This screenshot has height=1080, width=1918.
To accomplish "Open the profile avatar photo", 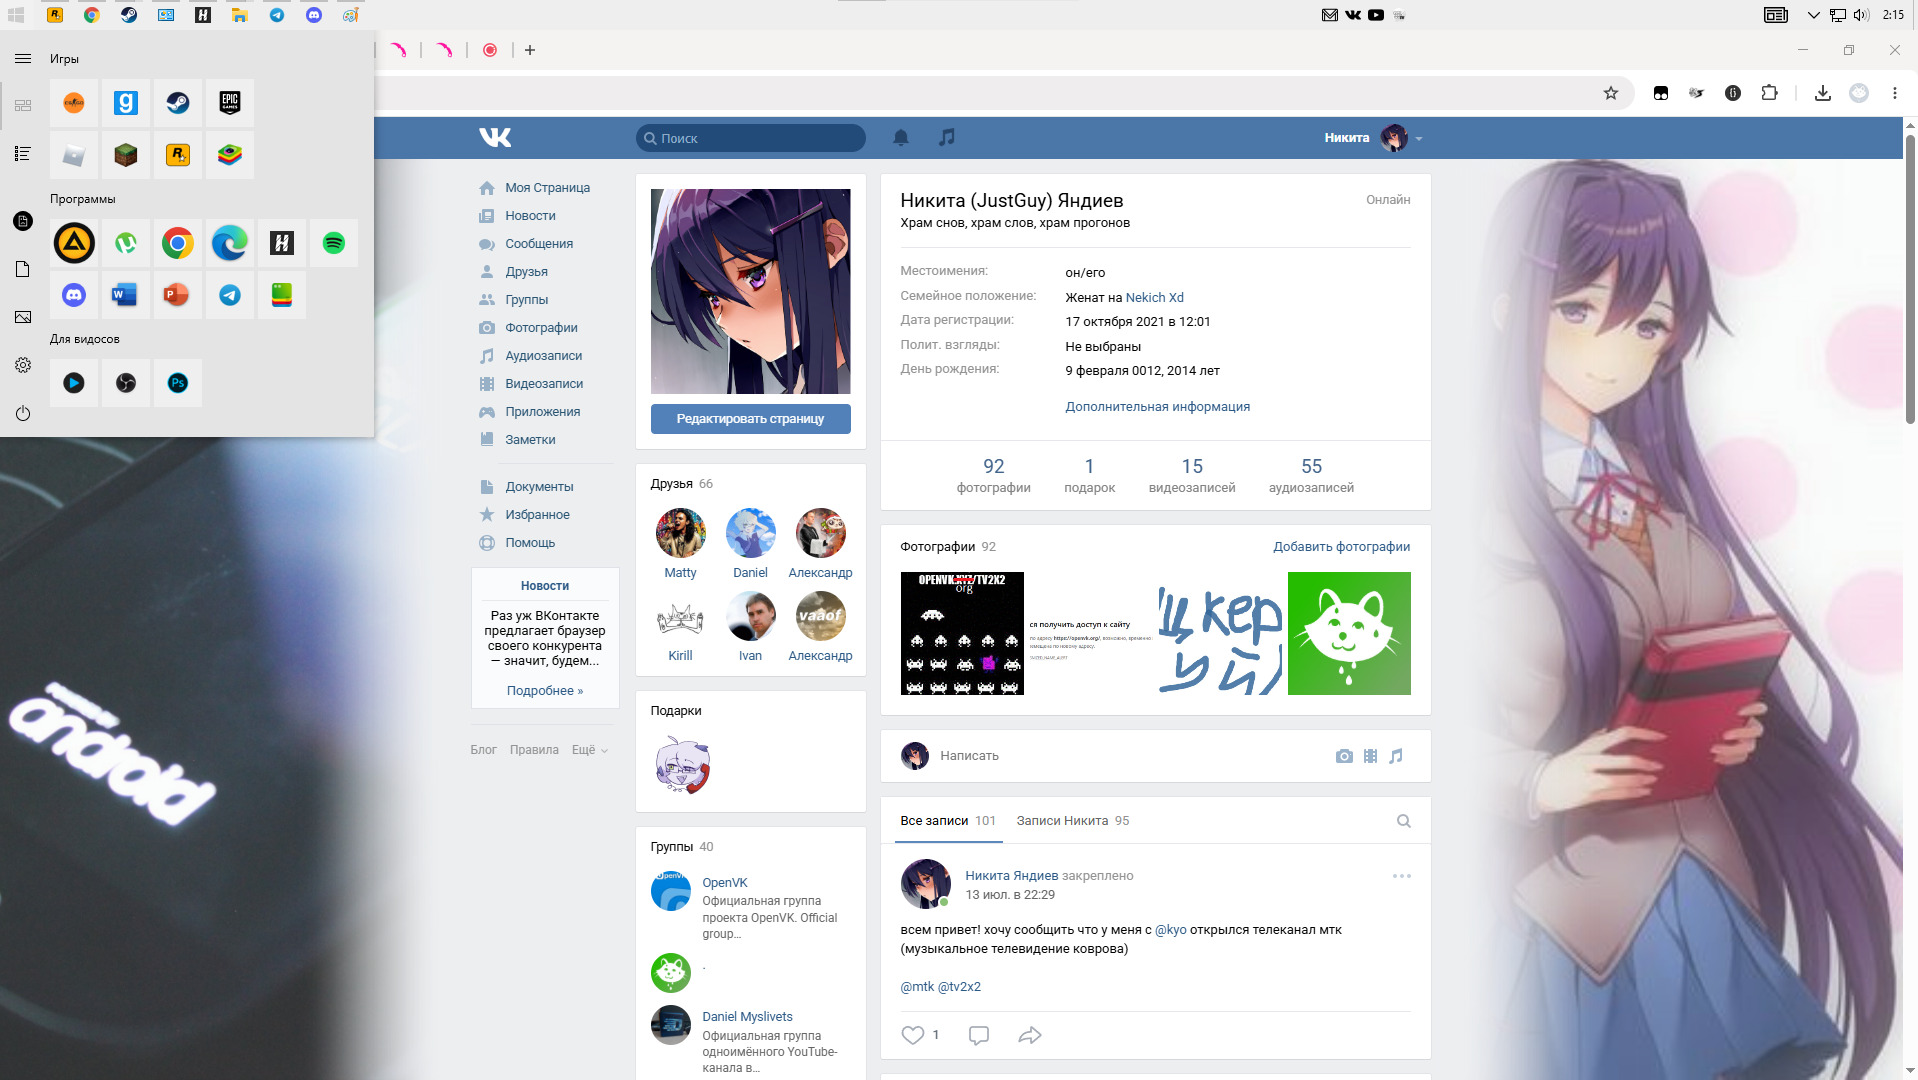I will pyautogui.click(x=750, y=292).
